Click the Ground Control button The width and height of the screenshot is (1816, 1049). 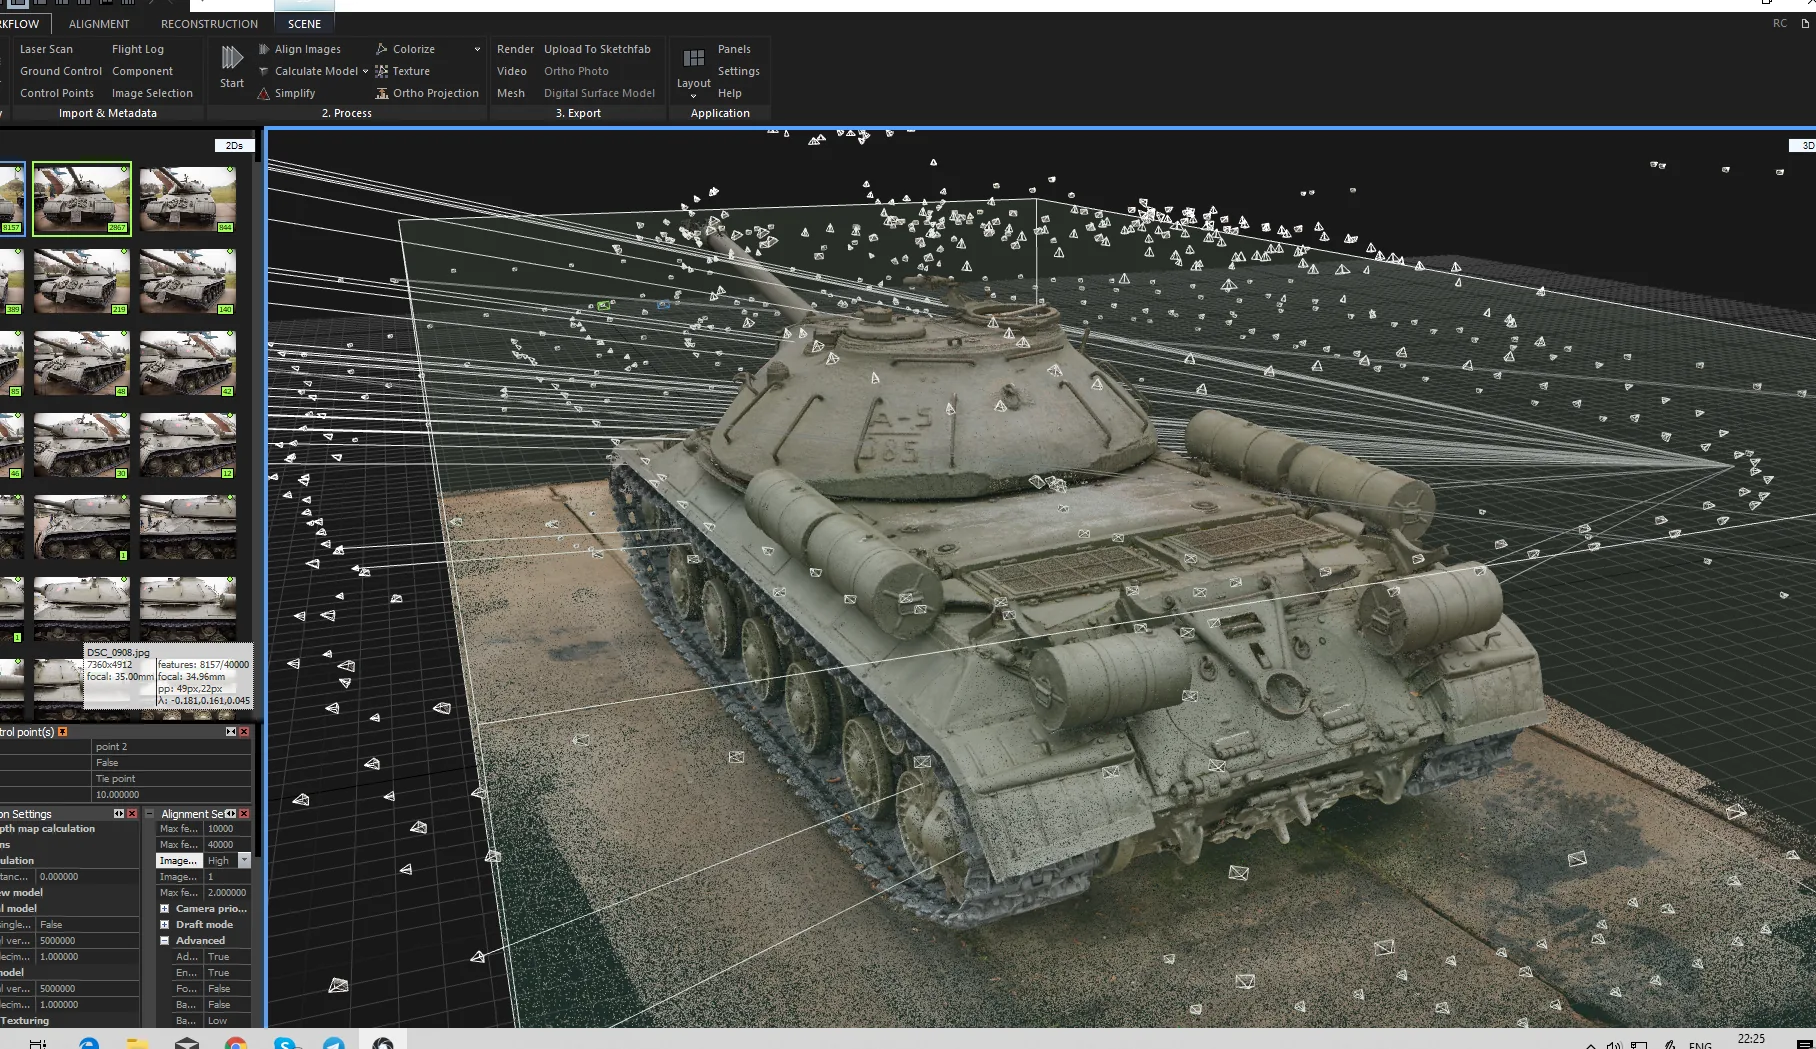pos(61,71)
